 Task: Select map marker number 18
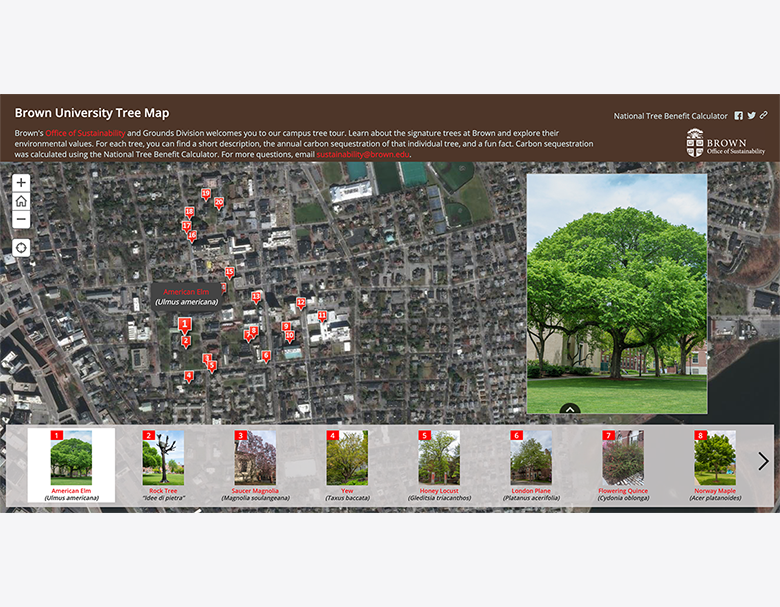[189, 212]
